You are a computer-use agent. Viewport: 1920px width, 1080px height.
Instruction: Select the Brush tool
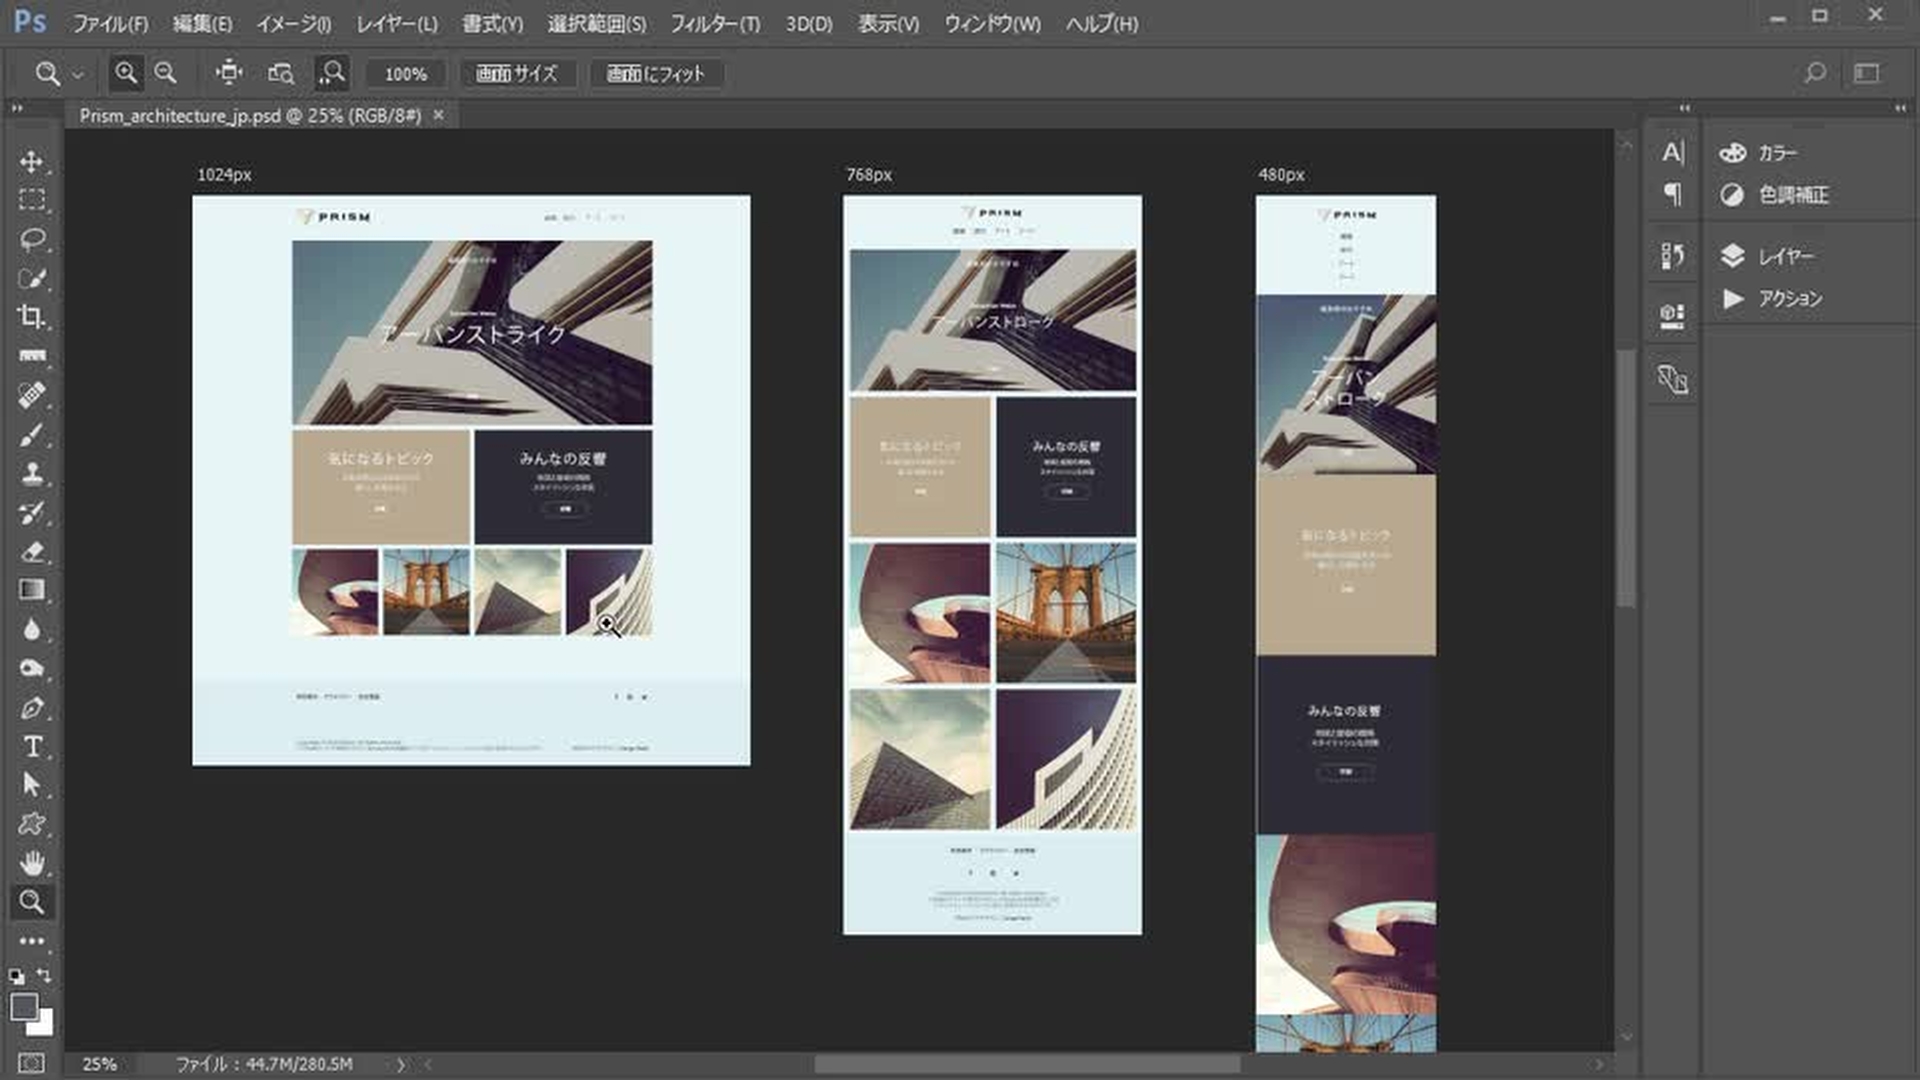click(x=31, y=435)
